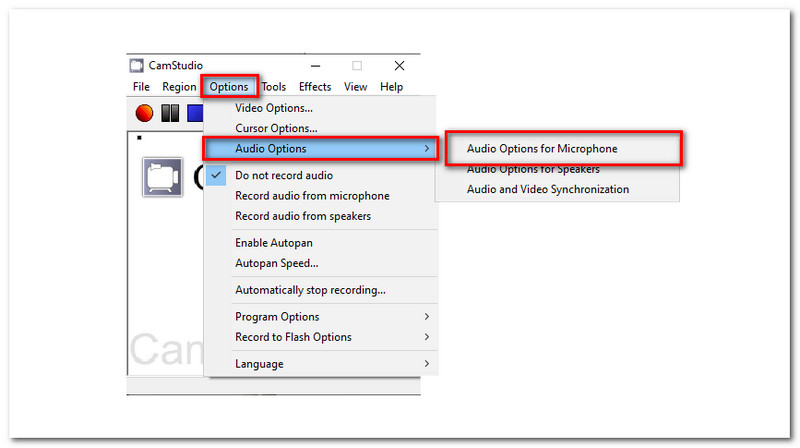Toggle Enable Autopan
Screen dimensions: 800x448
pyautogui.click(x=320, y=243)
